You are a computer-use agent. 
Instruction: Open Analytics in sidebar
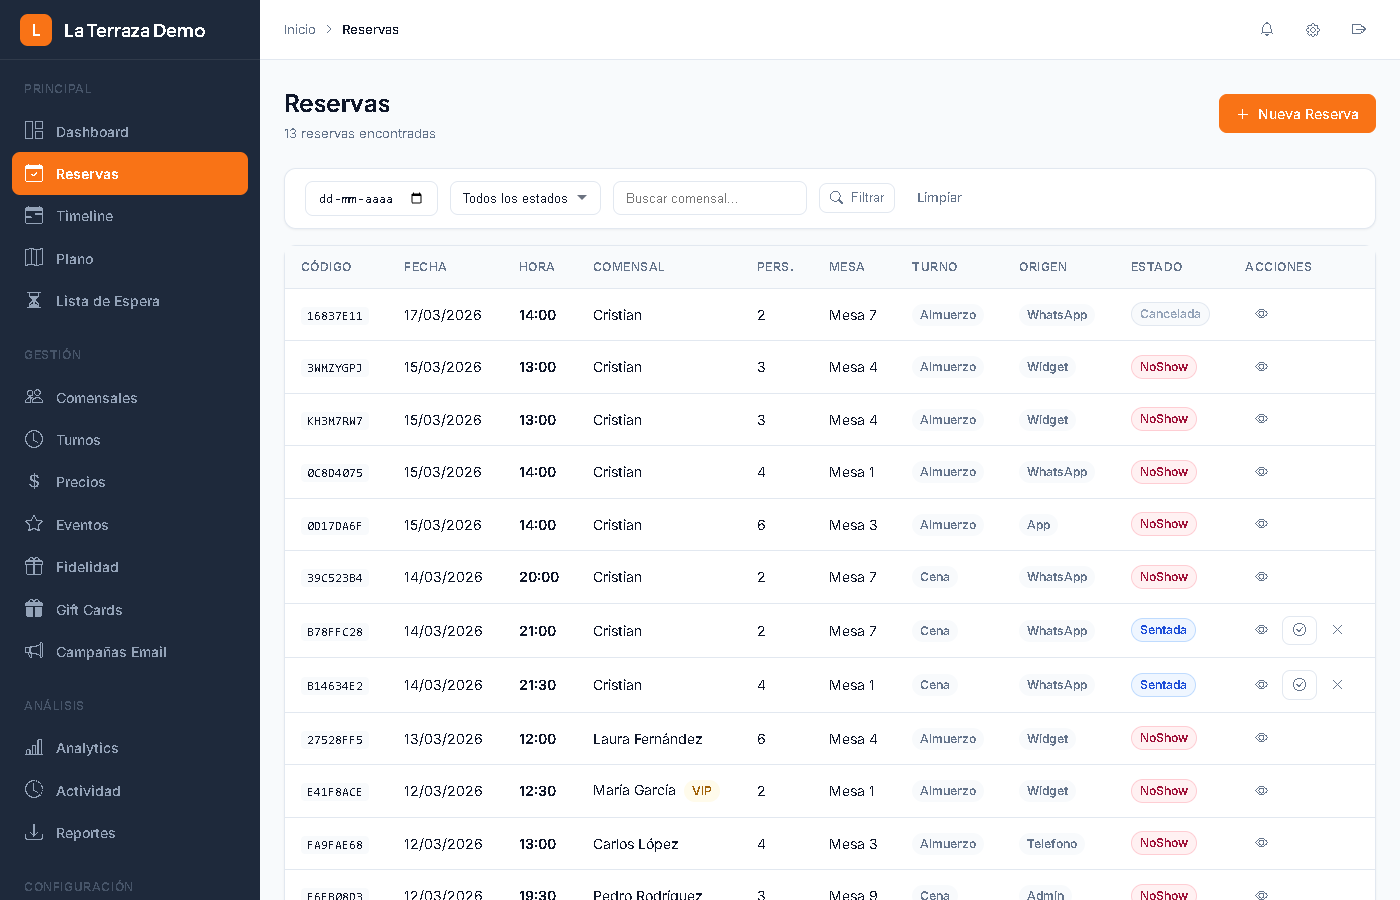pos(130,748)
